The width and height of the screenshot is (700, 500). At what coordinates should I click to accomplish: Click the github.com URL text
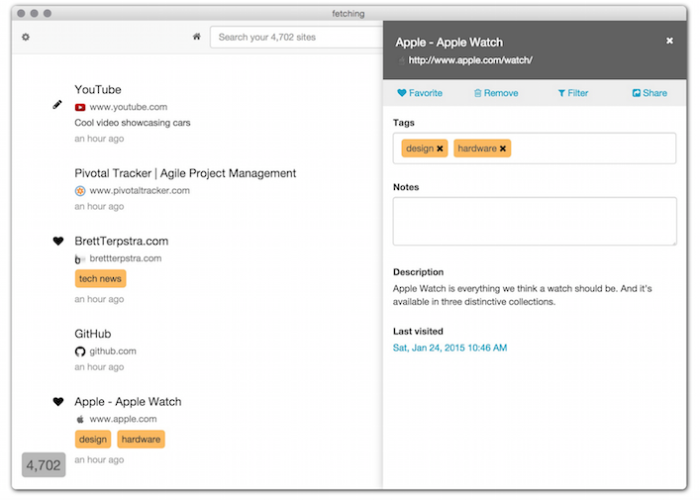click(113, 351)
